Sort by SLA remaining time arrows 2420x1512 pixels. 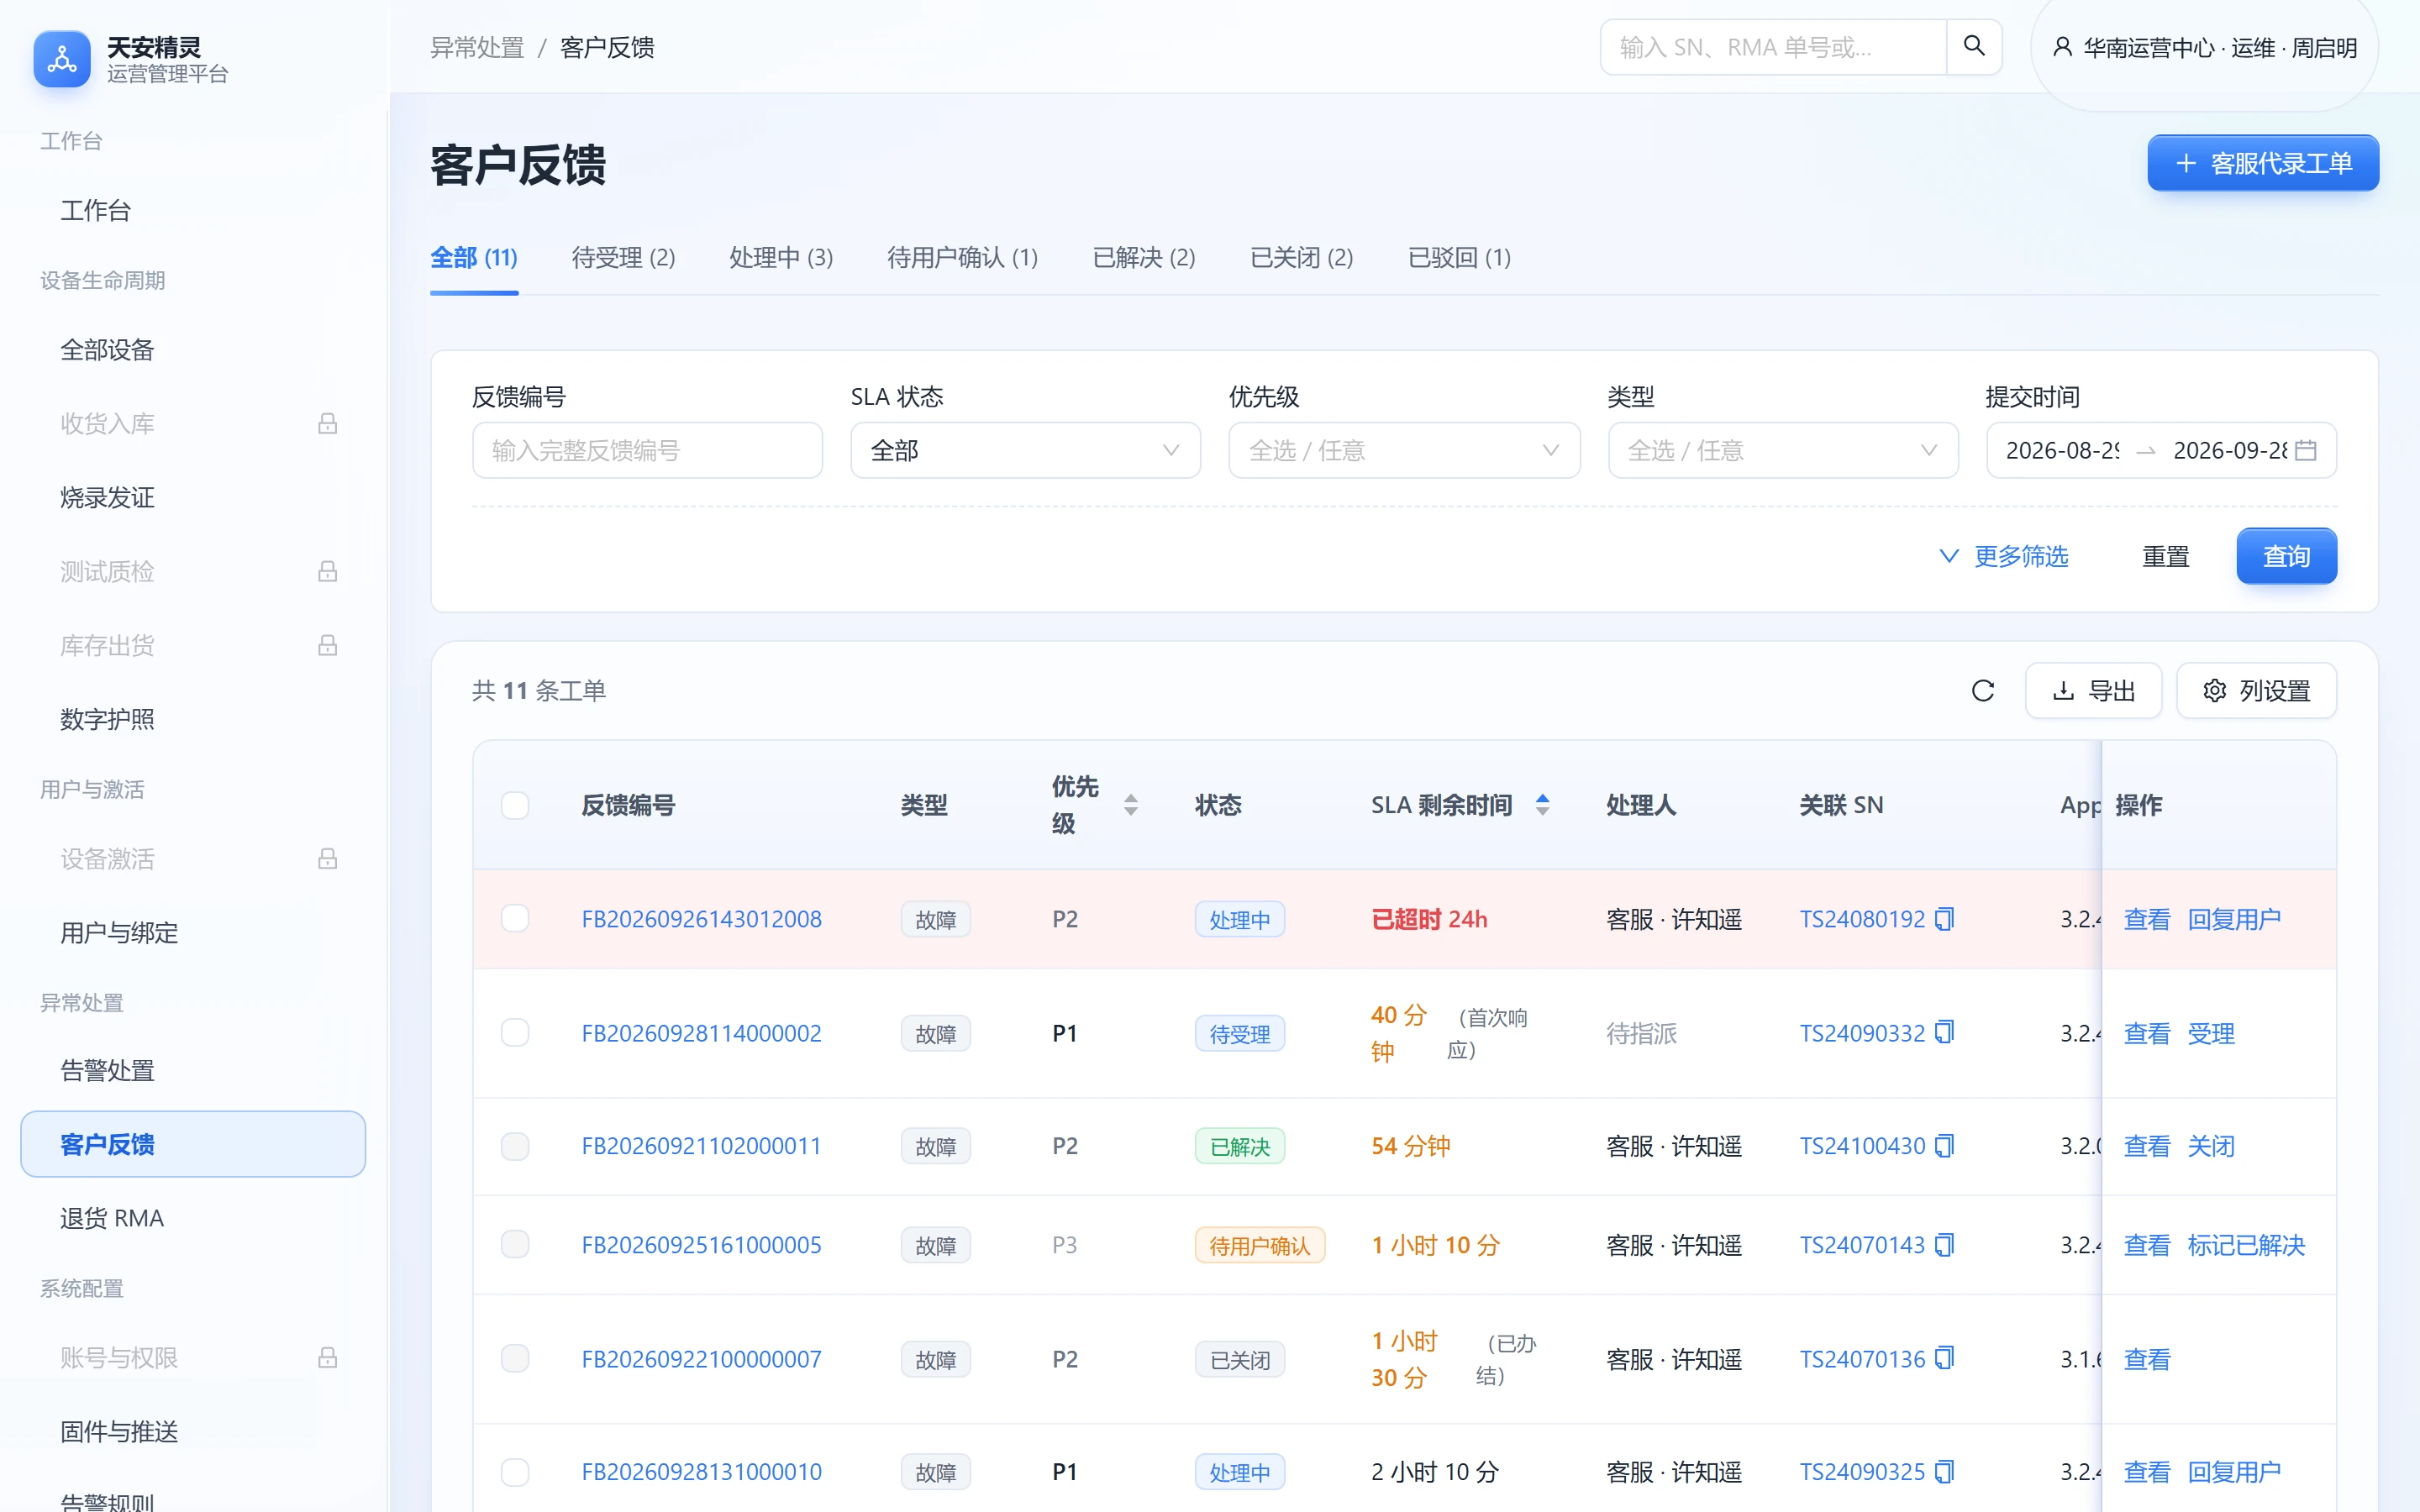pos(1542,805)
